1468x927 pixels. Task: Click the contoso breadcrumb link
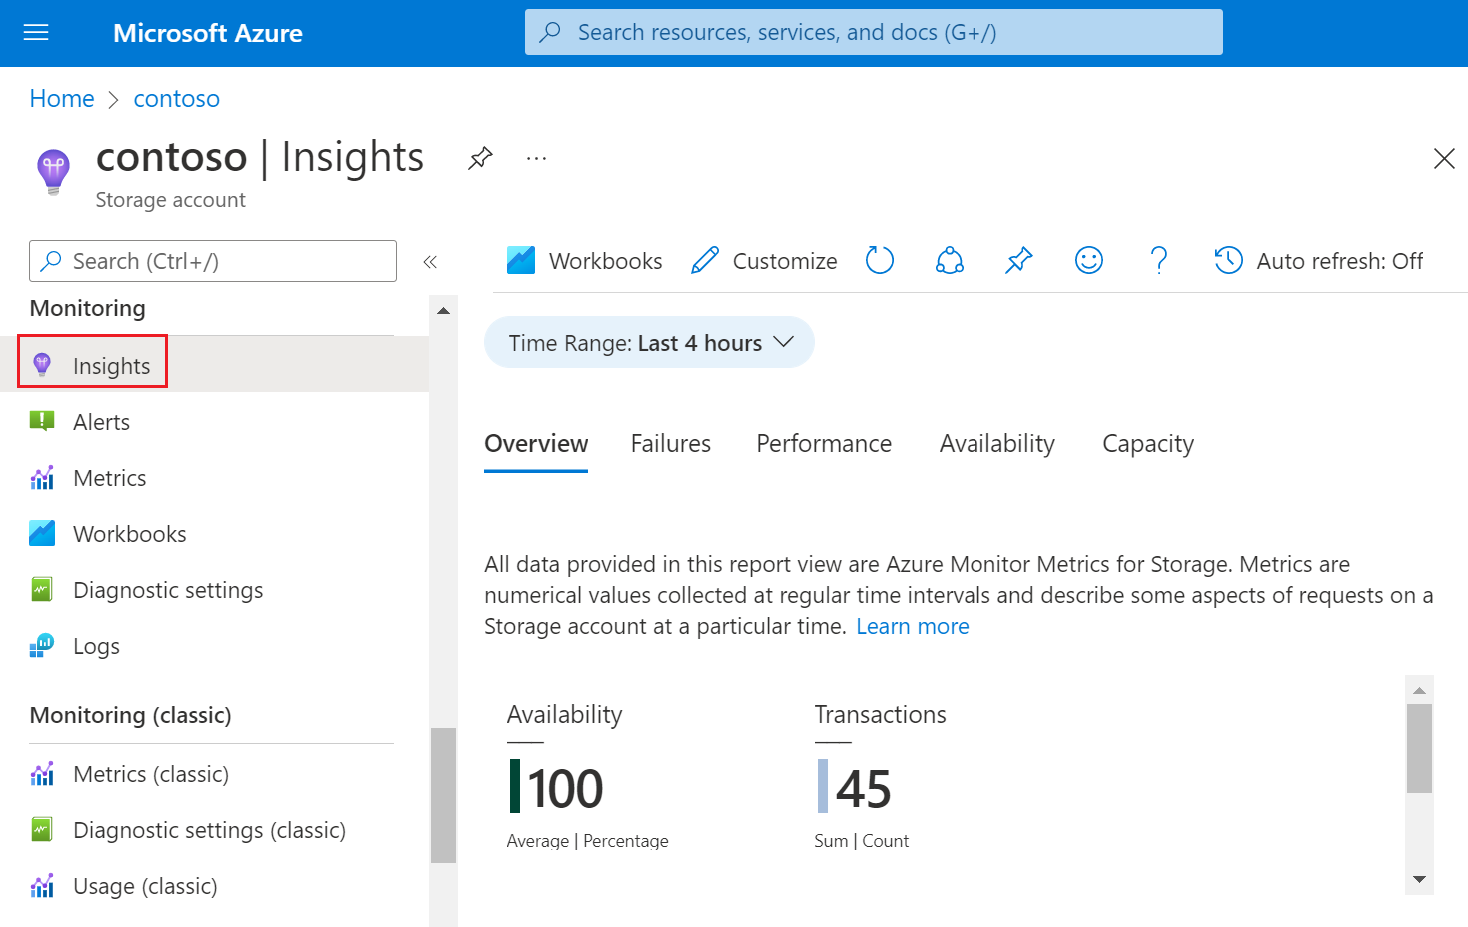(x=177, y=98)
